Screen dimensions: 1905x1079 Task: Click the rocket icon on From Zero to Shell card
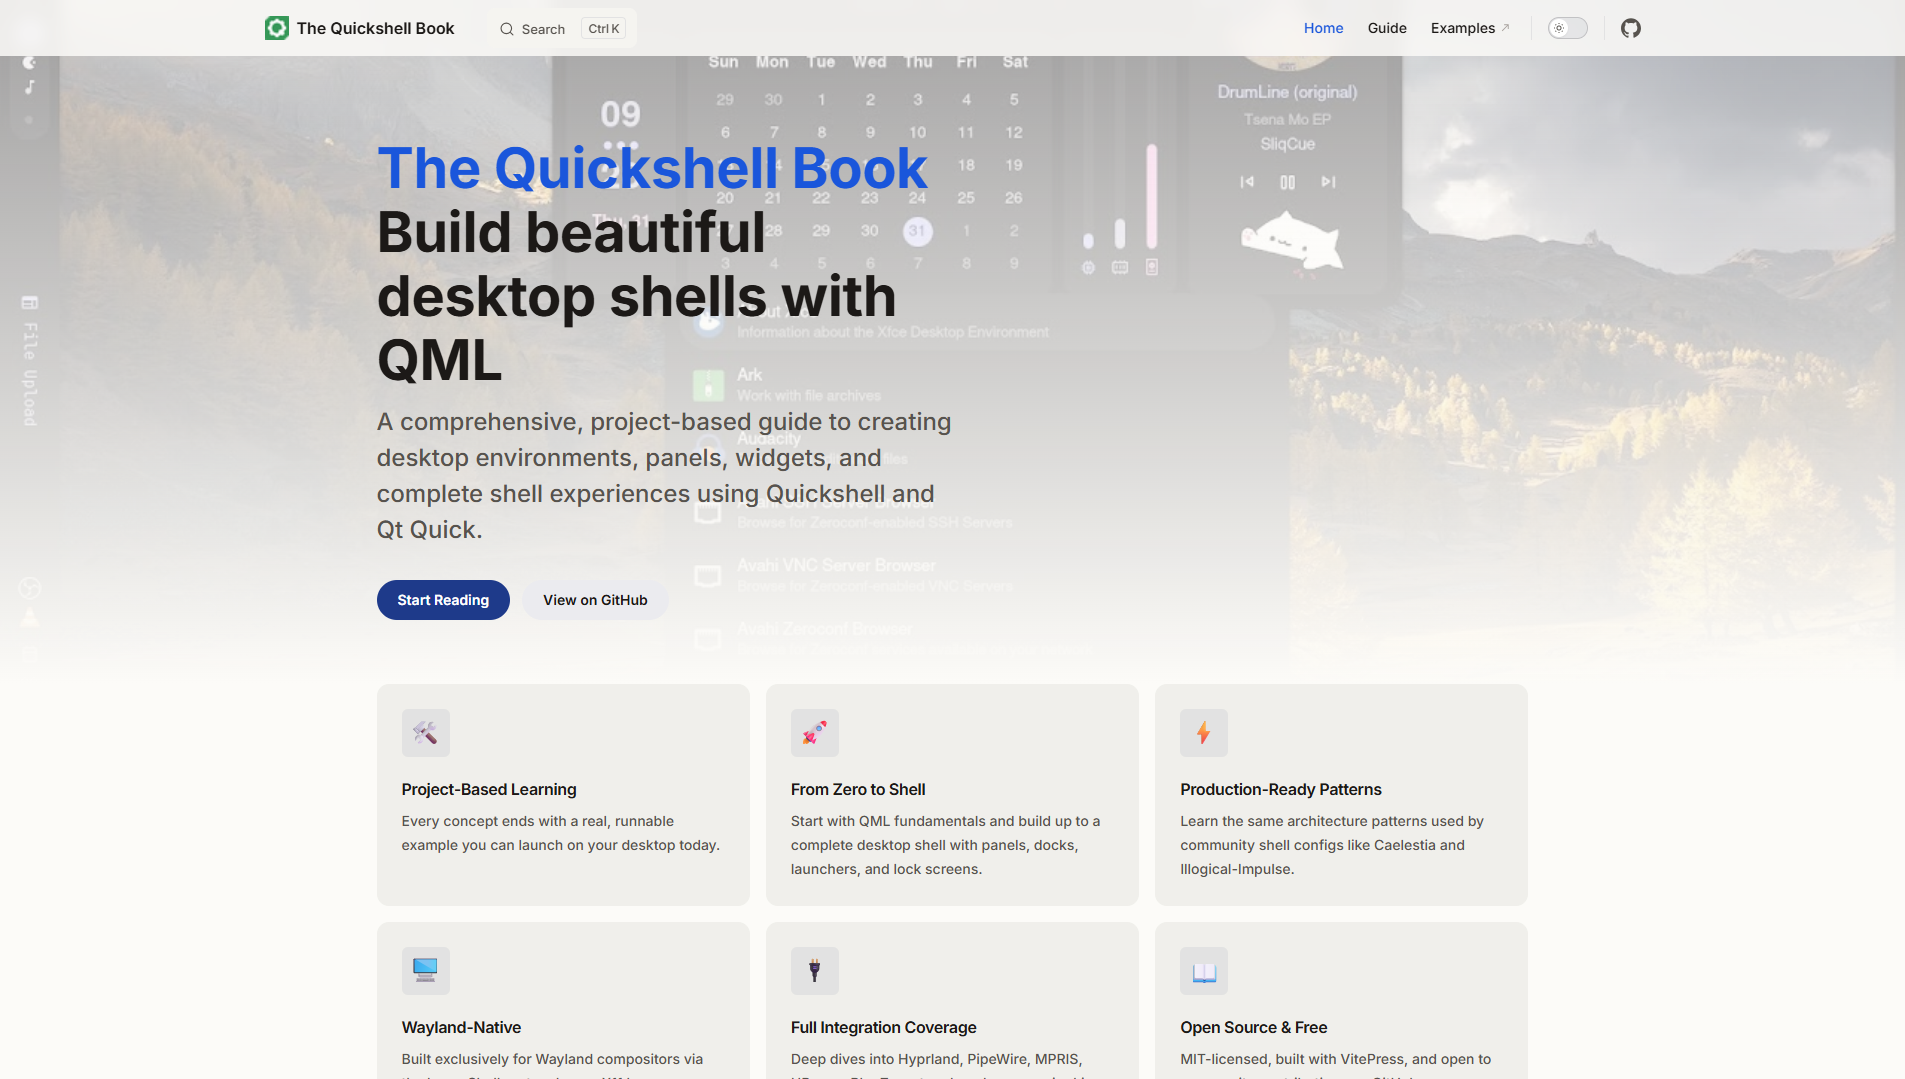click(815, 733)
